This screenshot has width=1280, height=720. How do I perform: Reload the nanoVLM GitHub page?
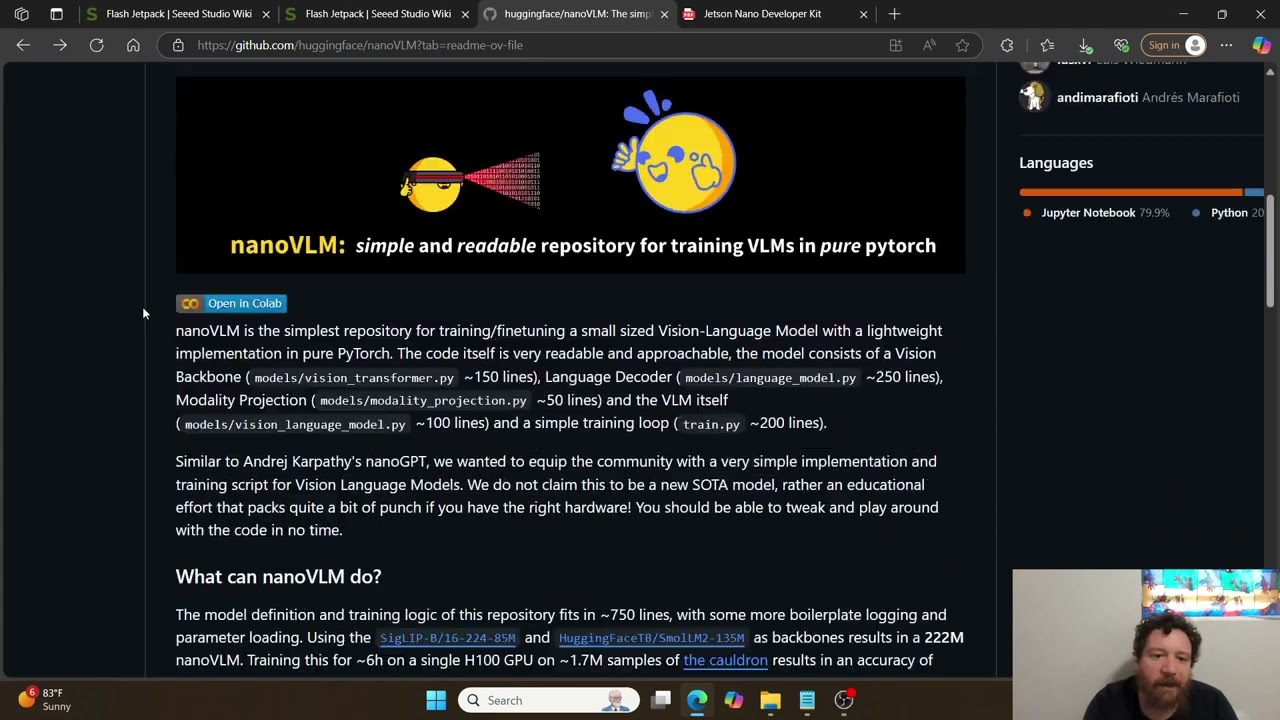(x=97, y=45)
